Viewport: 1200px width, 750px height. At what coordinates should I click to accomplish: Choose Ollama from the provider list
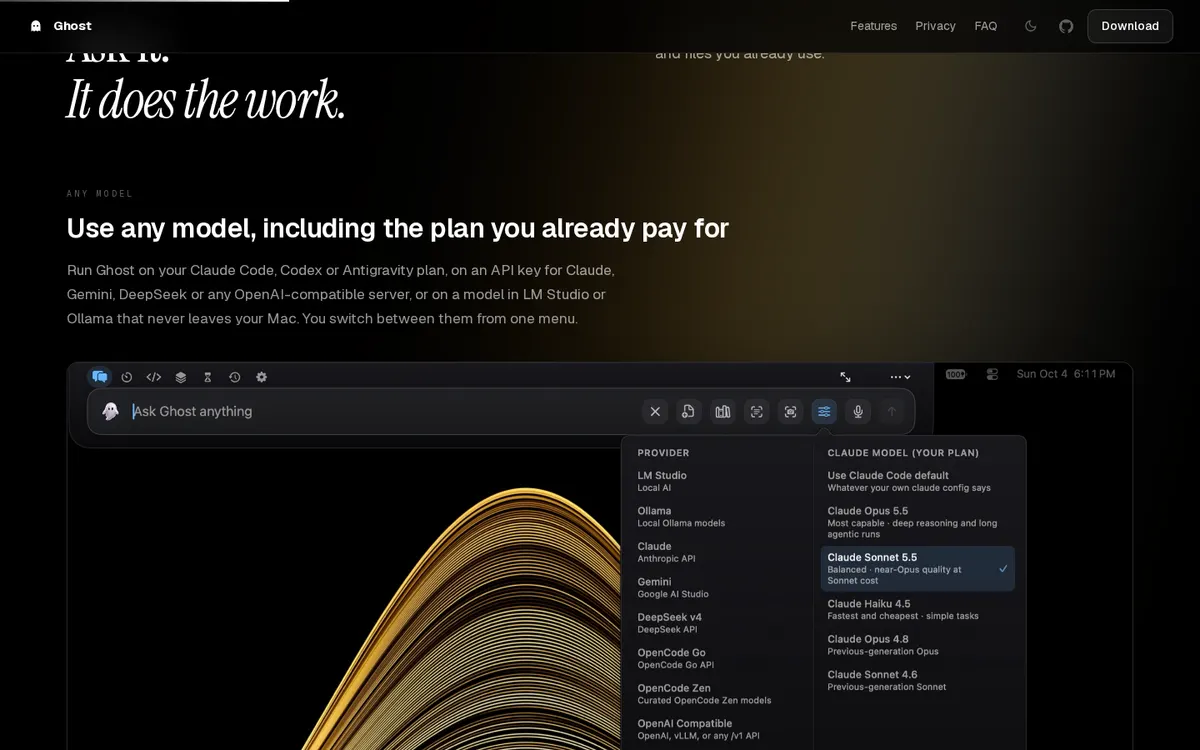(x=717, y=517)
